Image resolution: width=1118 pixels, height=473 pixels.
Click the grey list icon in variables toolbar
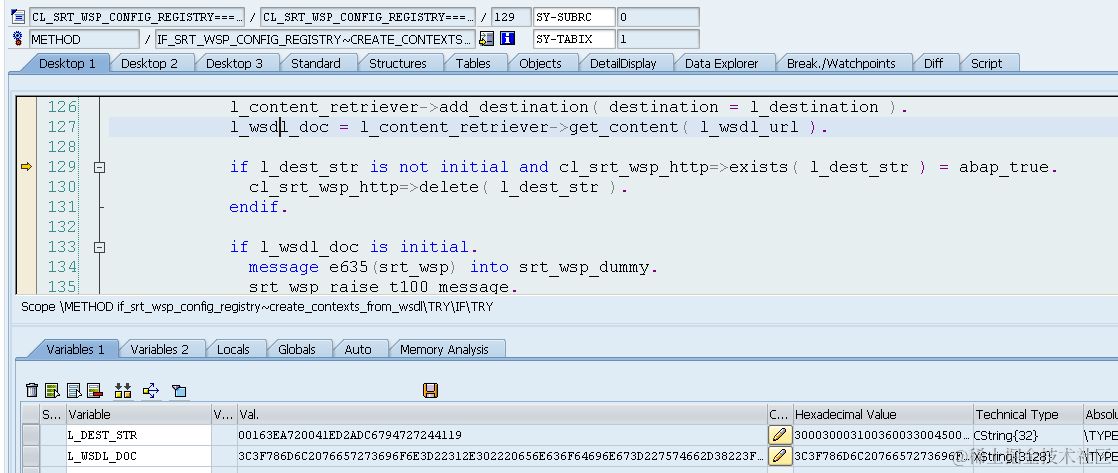(73, 390)
